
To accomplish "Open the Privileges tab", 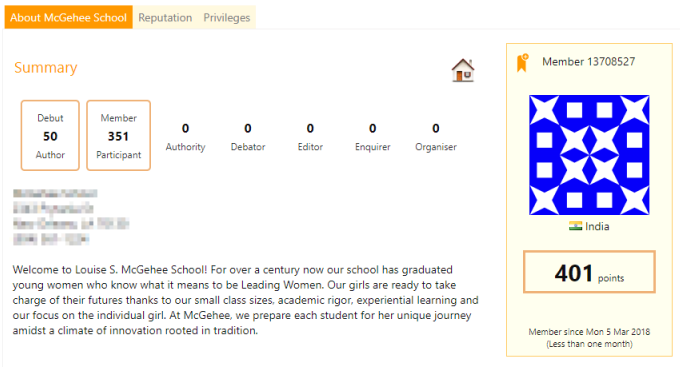I will (227, 17).
